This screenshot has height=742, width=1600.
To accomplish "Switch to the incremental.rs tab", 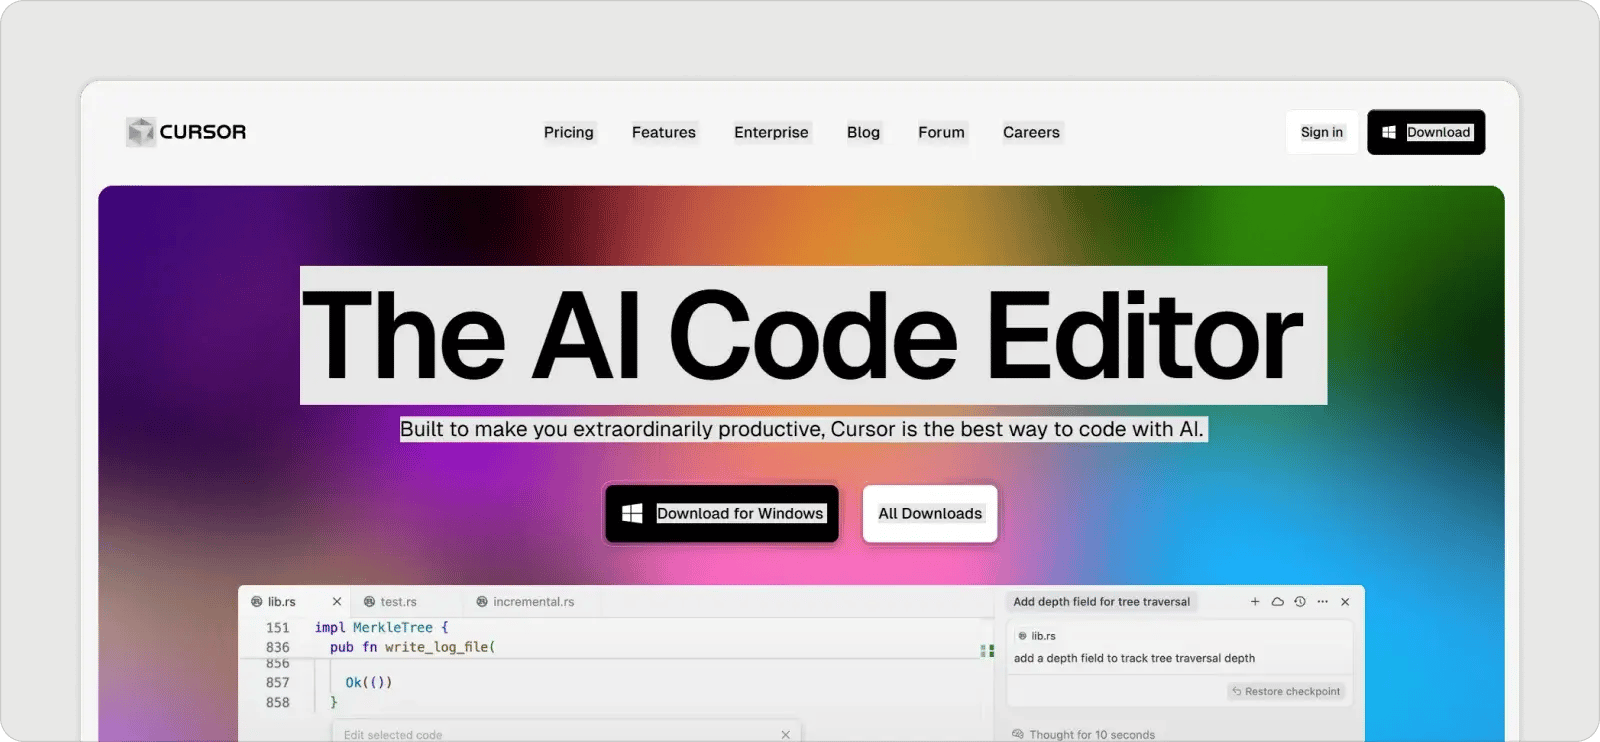I will pos(525,602).
